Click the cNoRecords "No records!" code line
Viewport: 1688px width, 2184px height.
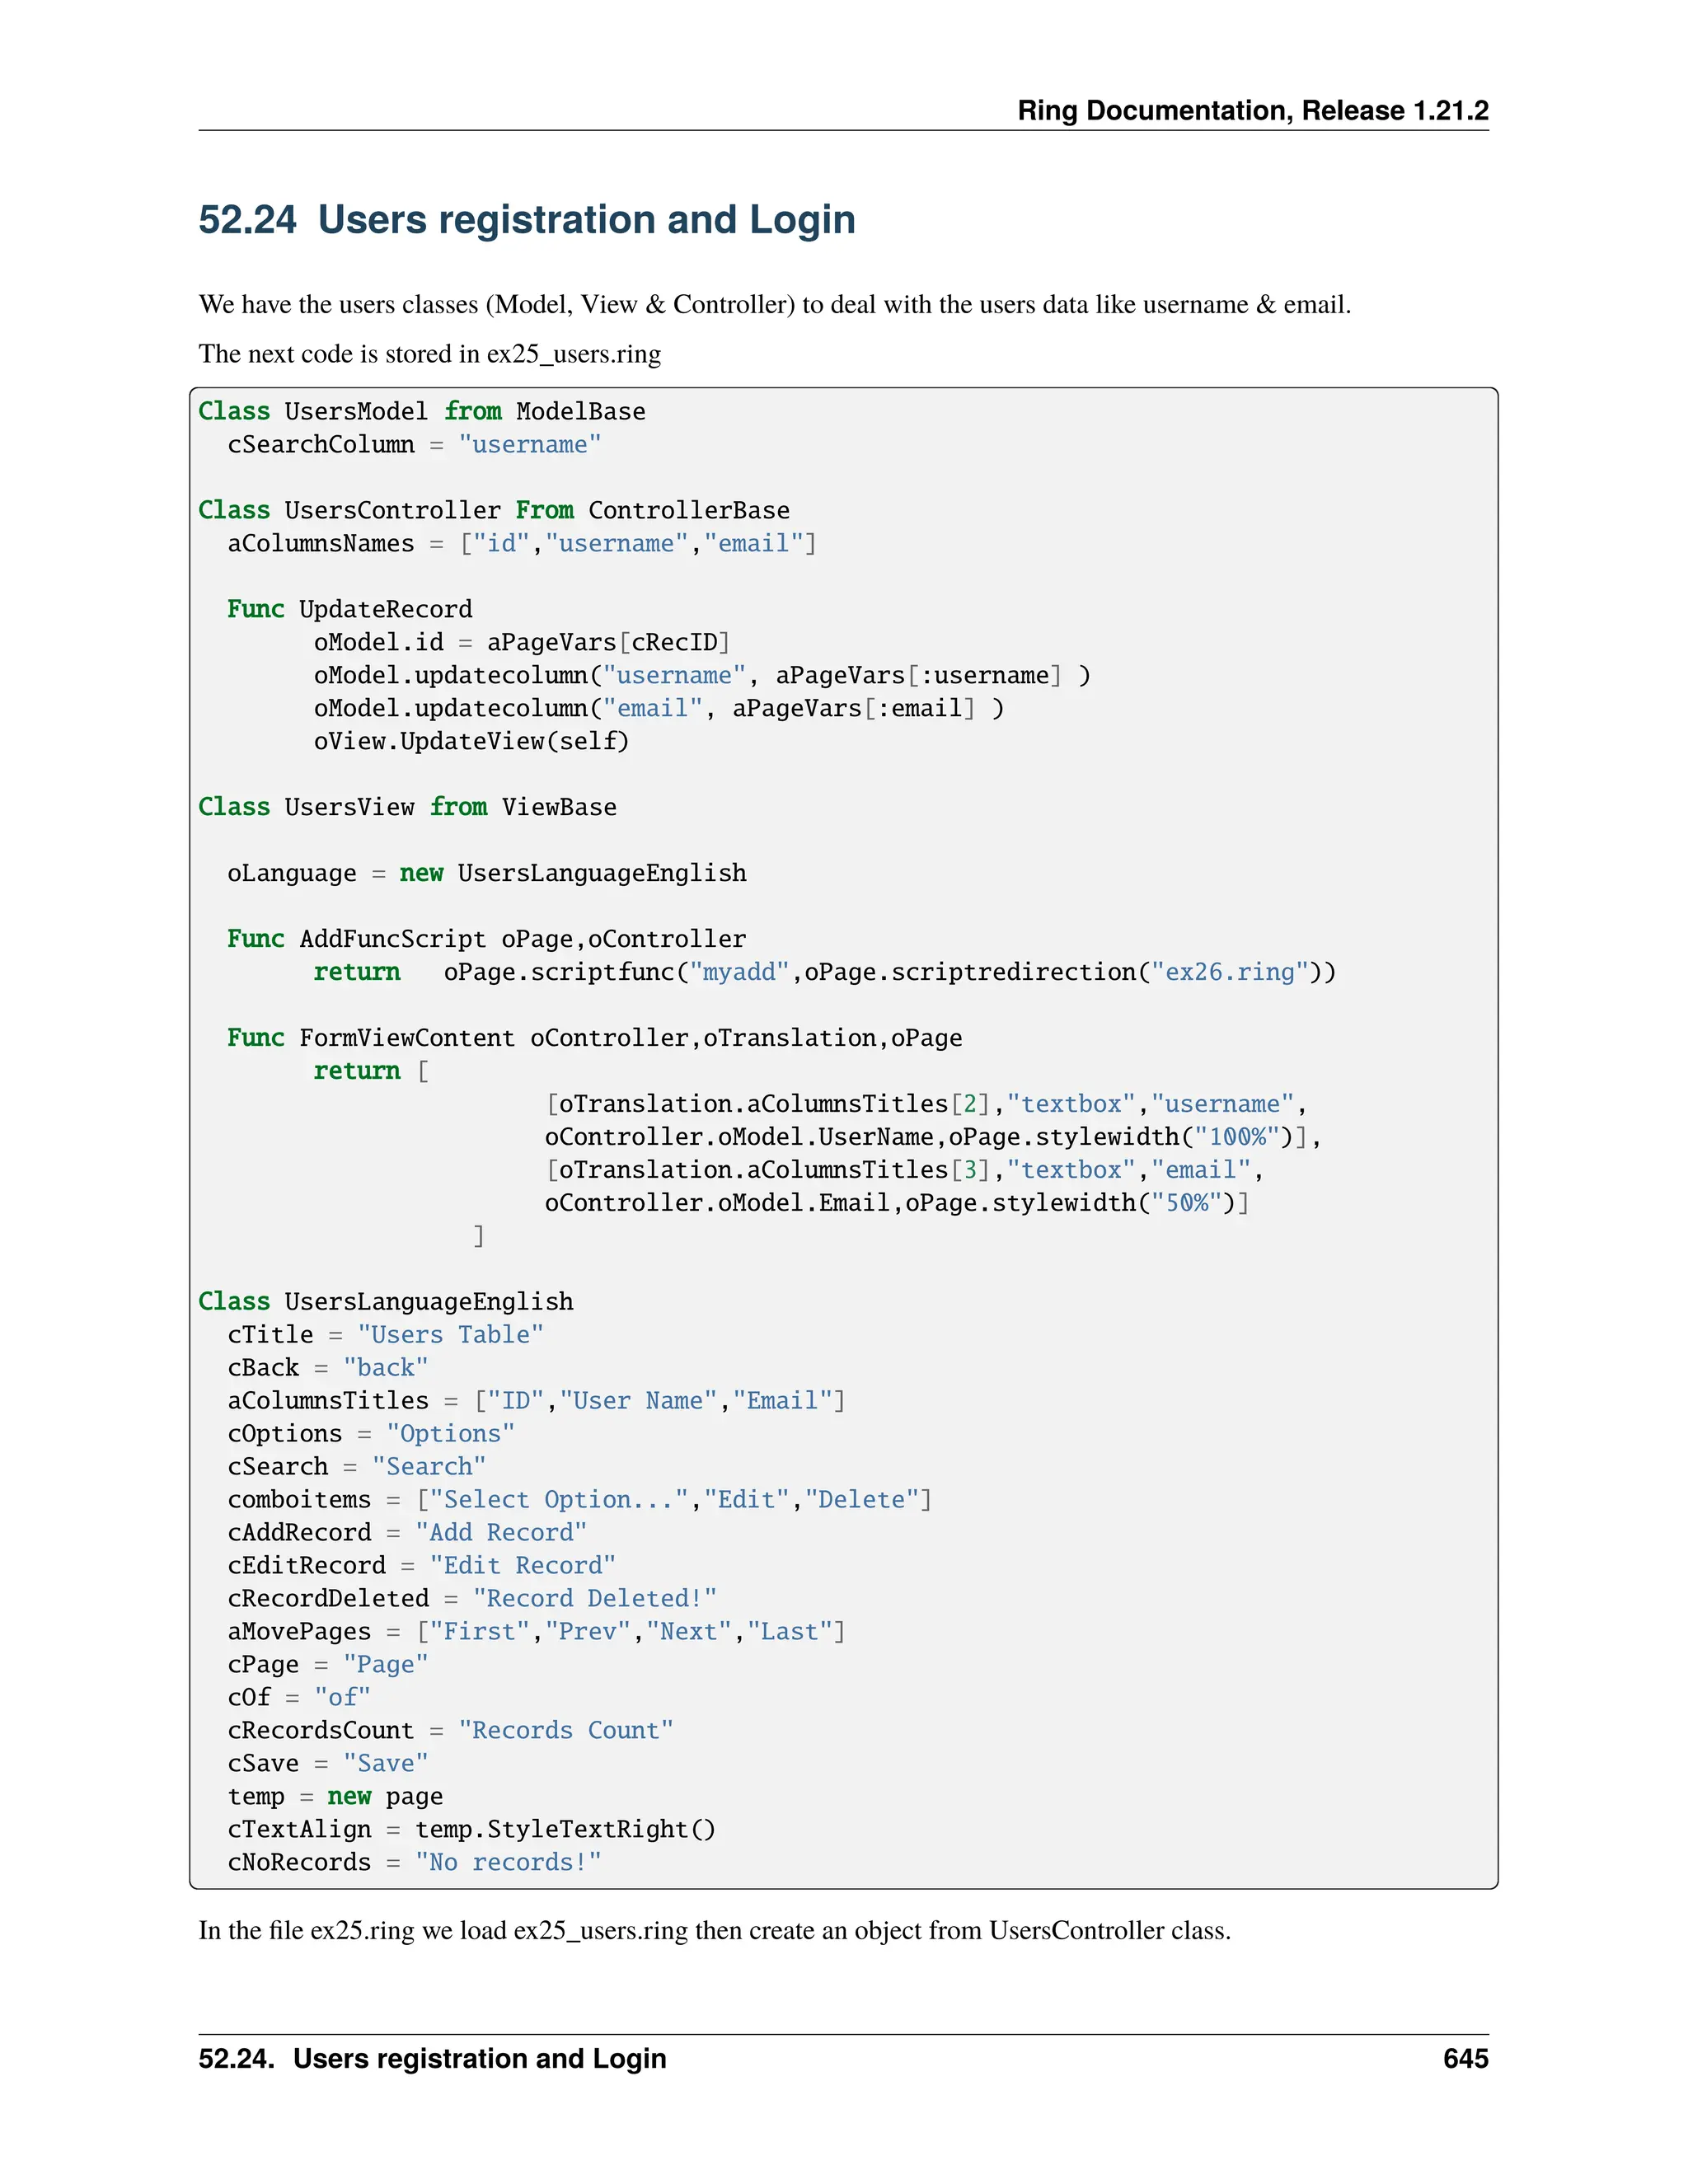[x=414, y=1862]
